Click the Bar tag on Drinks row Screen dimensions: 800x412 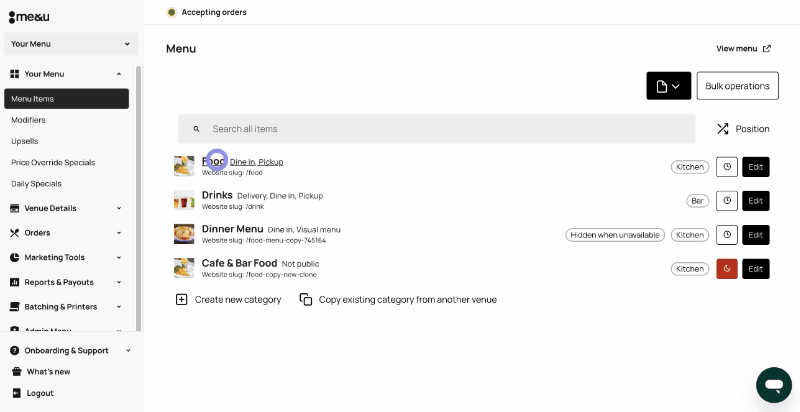pyautogui.click(x=697, y=201)
